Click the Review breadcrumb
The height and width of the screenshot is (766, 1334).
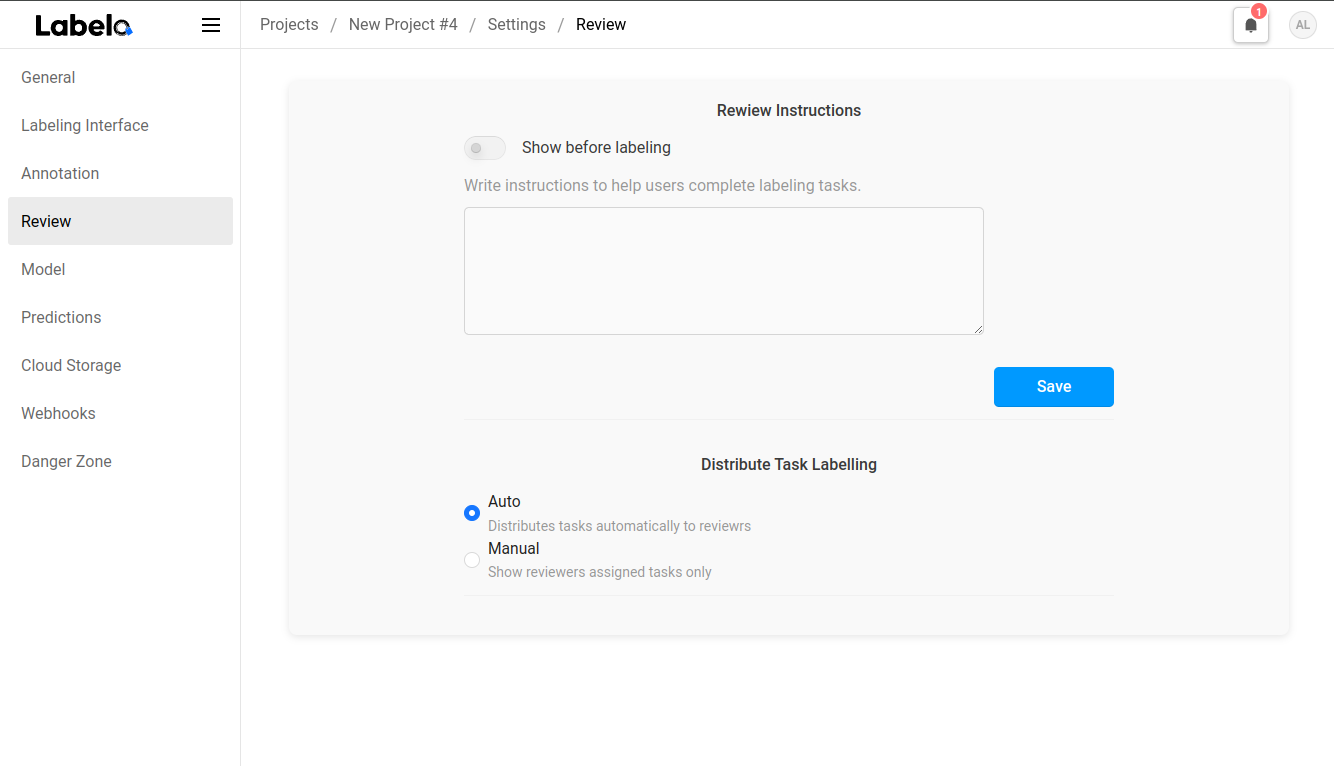601,25
